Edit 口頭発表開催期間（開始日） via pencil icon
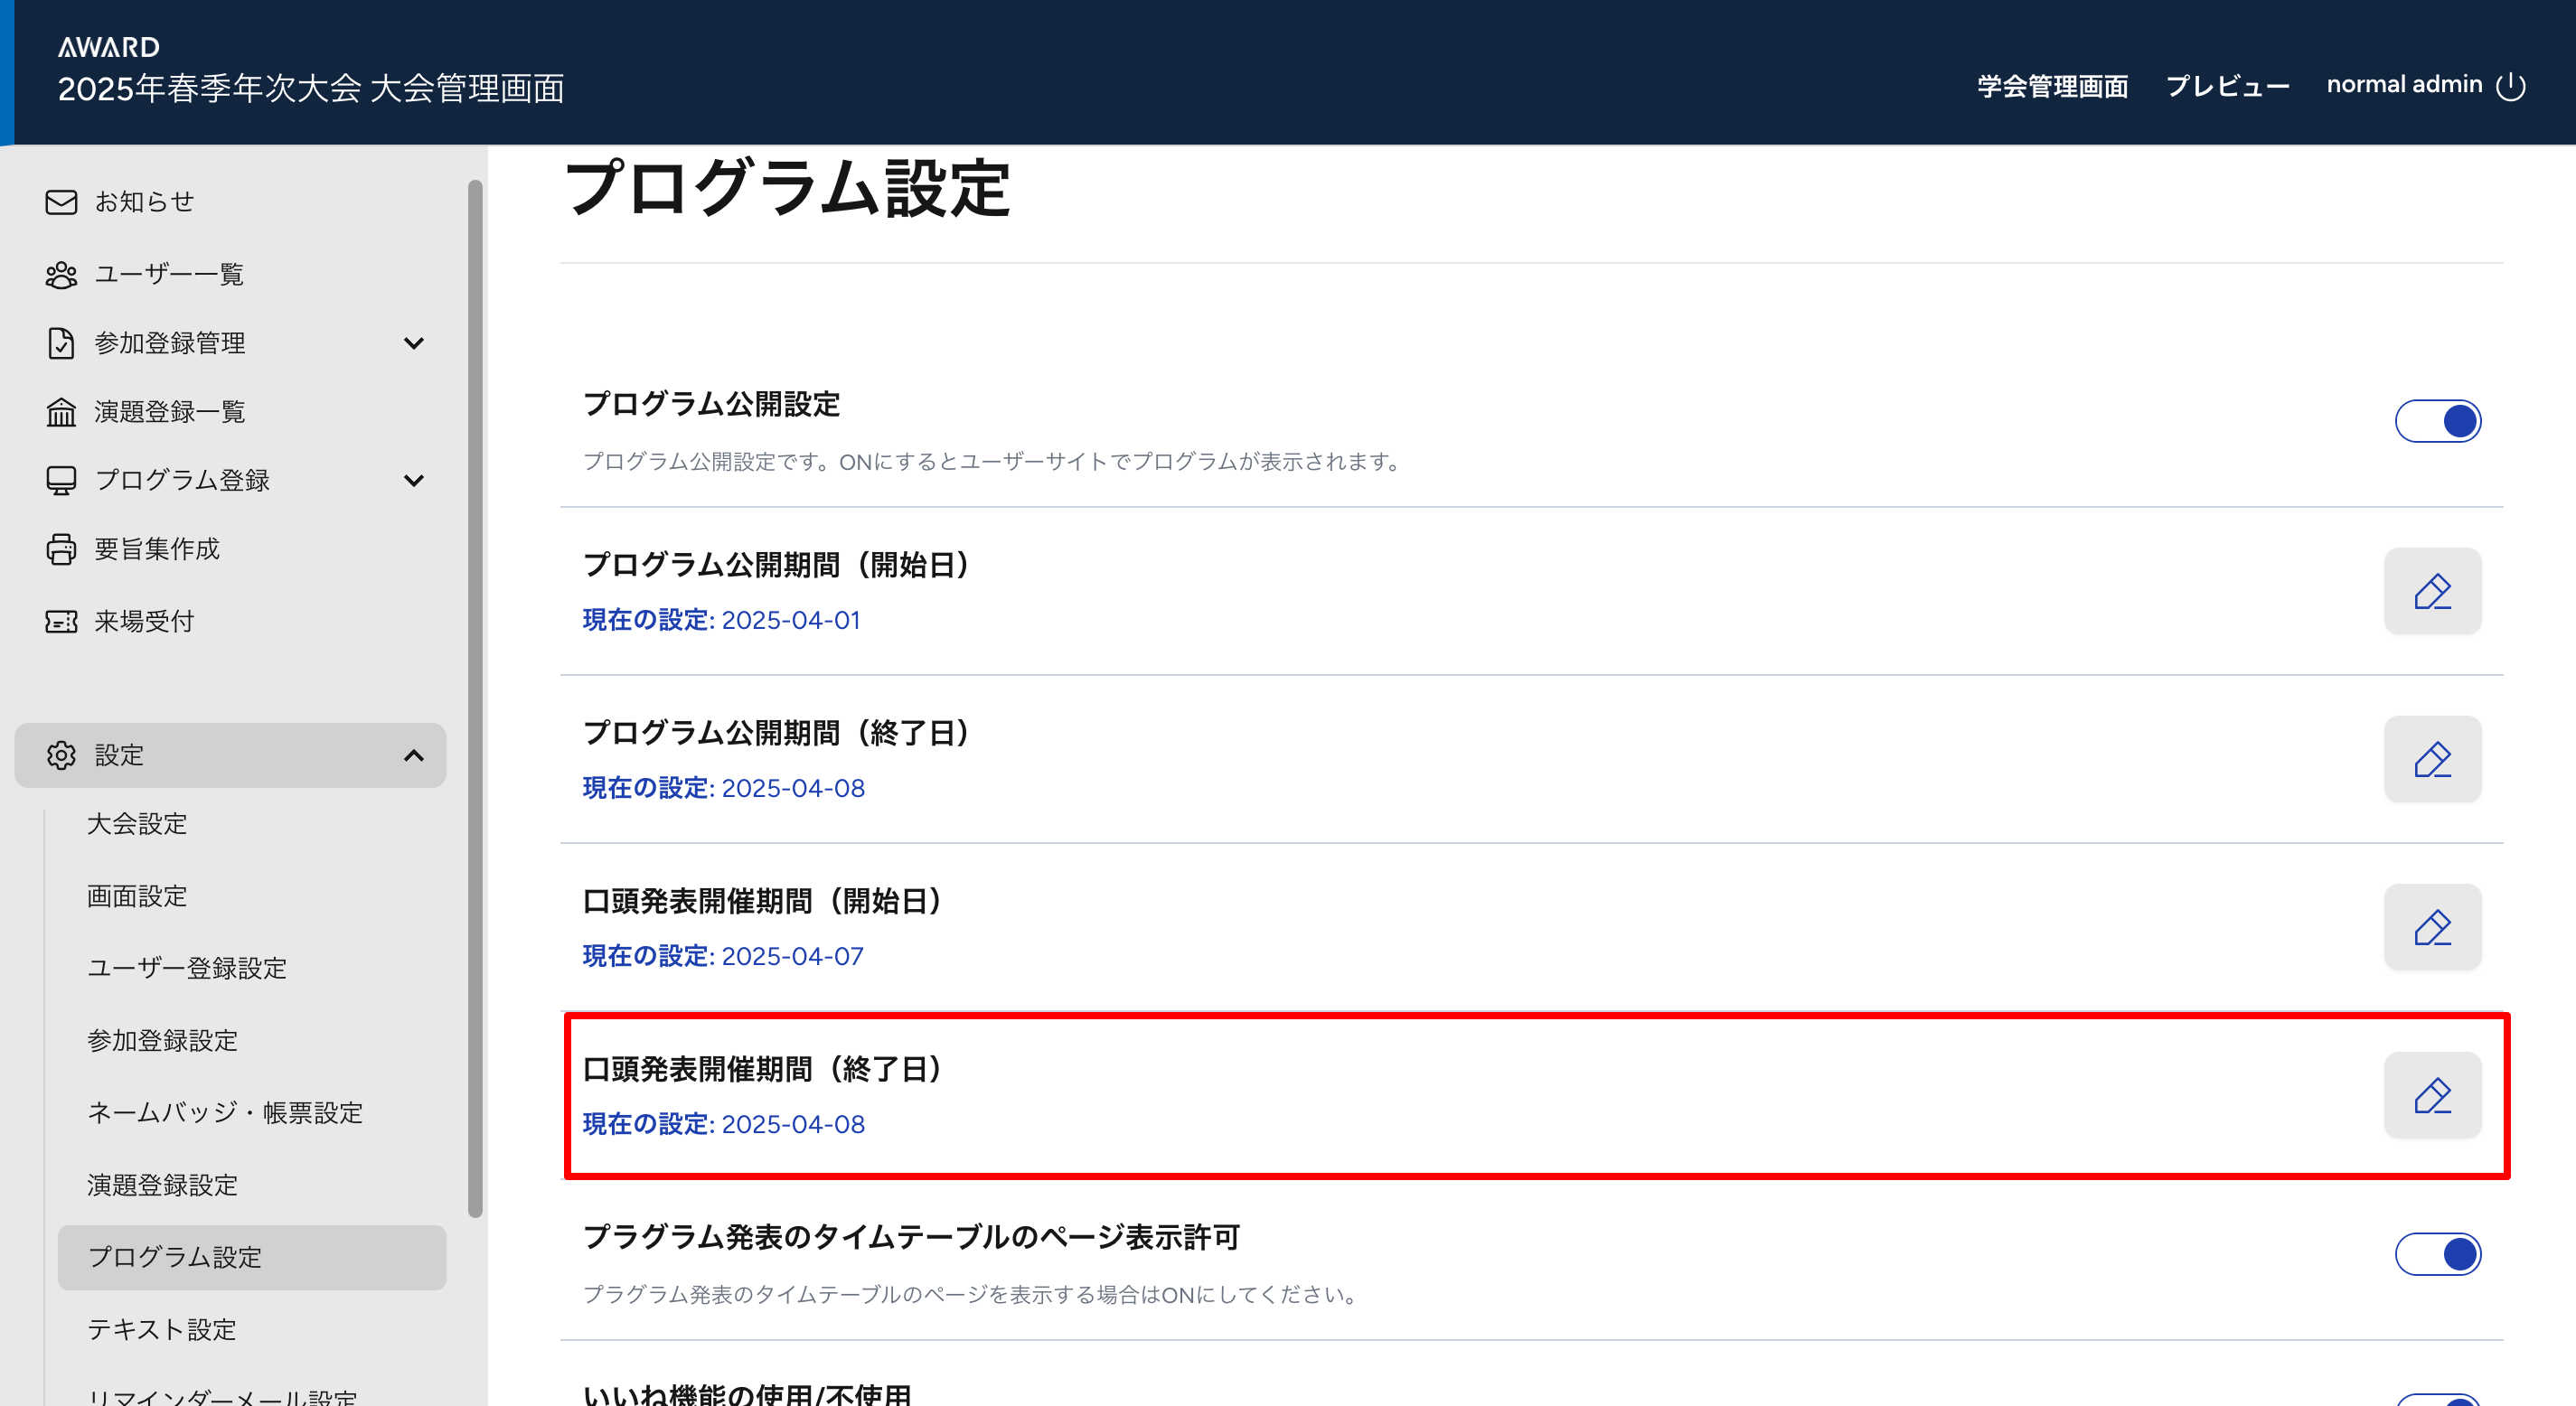The height and width of the screenshot is (1406, 2576). point(2432,927)
